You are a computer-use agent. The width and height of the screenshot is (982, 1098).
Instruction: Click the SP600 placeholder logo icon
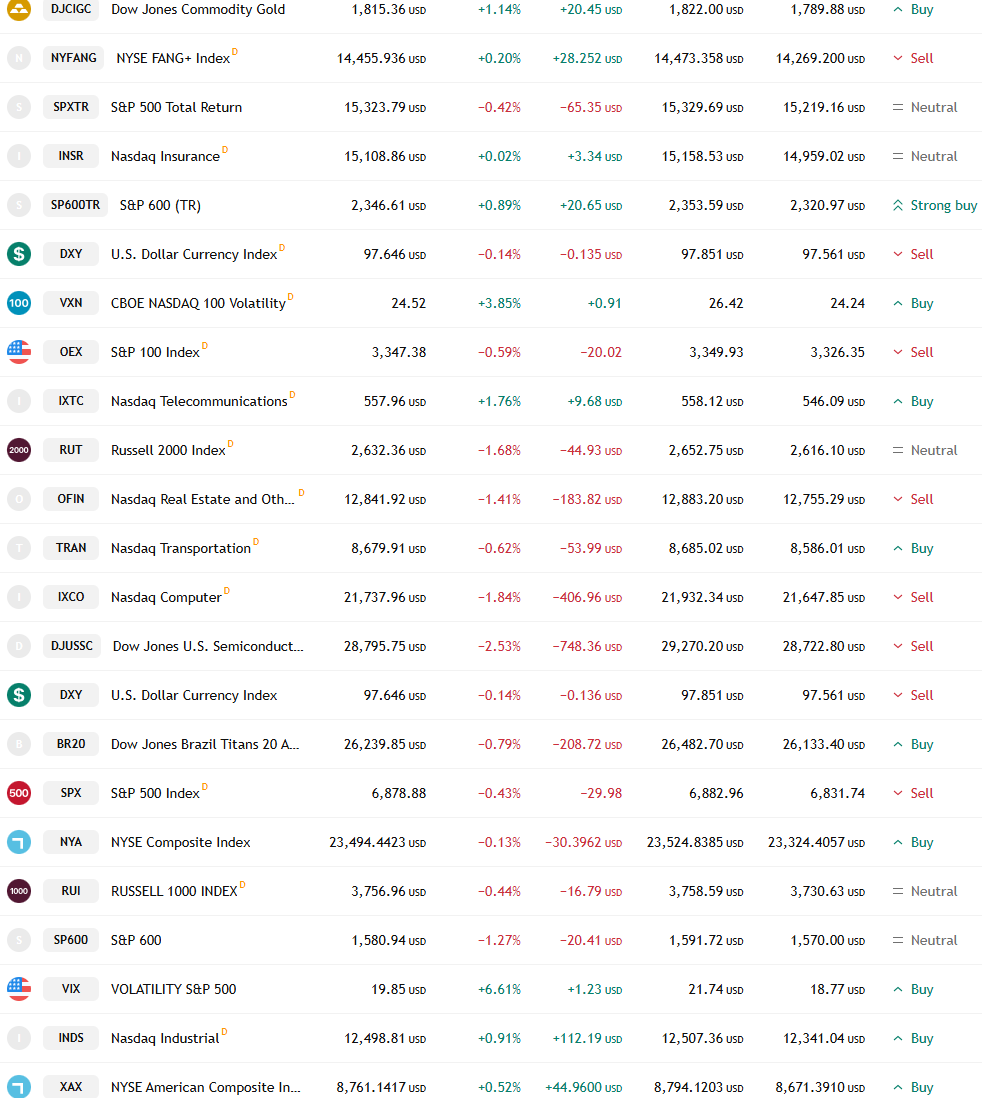click(x=19, y=940)
